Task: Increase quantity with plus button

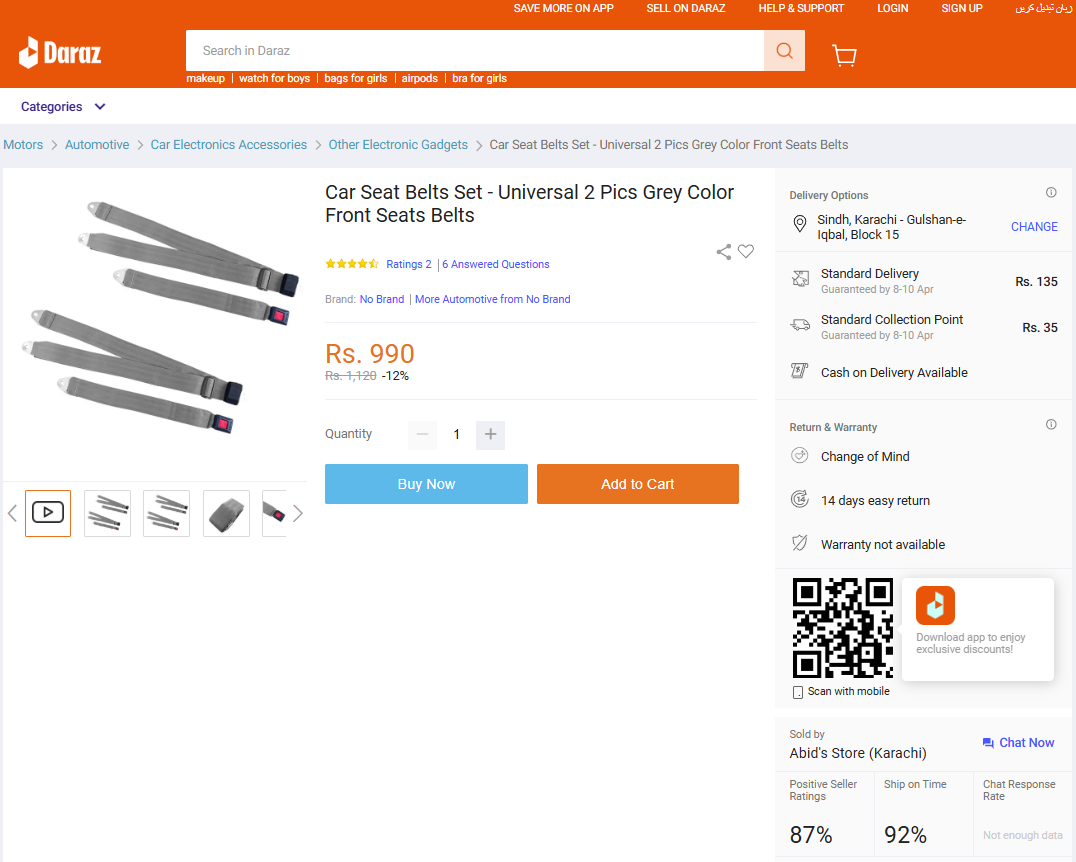Action: click(490, 434)
